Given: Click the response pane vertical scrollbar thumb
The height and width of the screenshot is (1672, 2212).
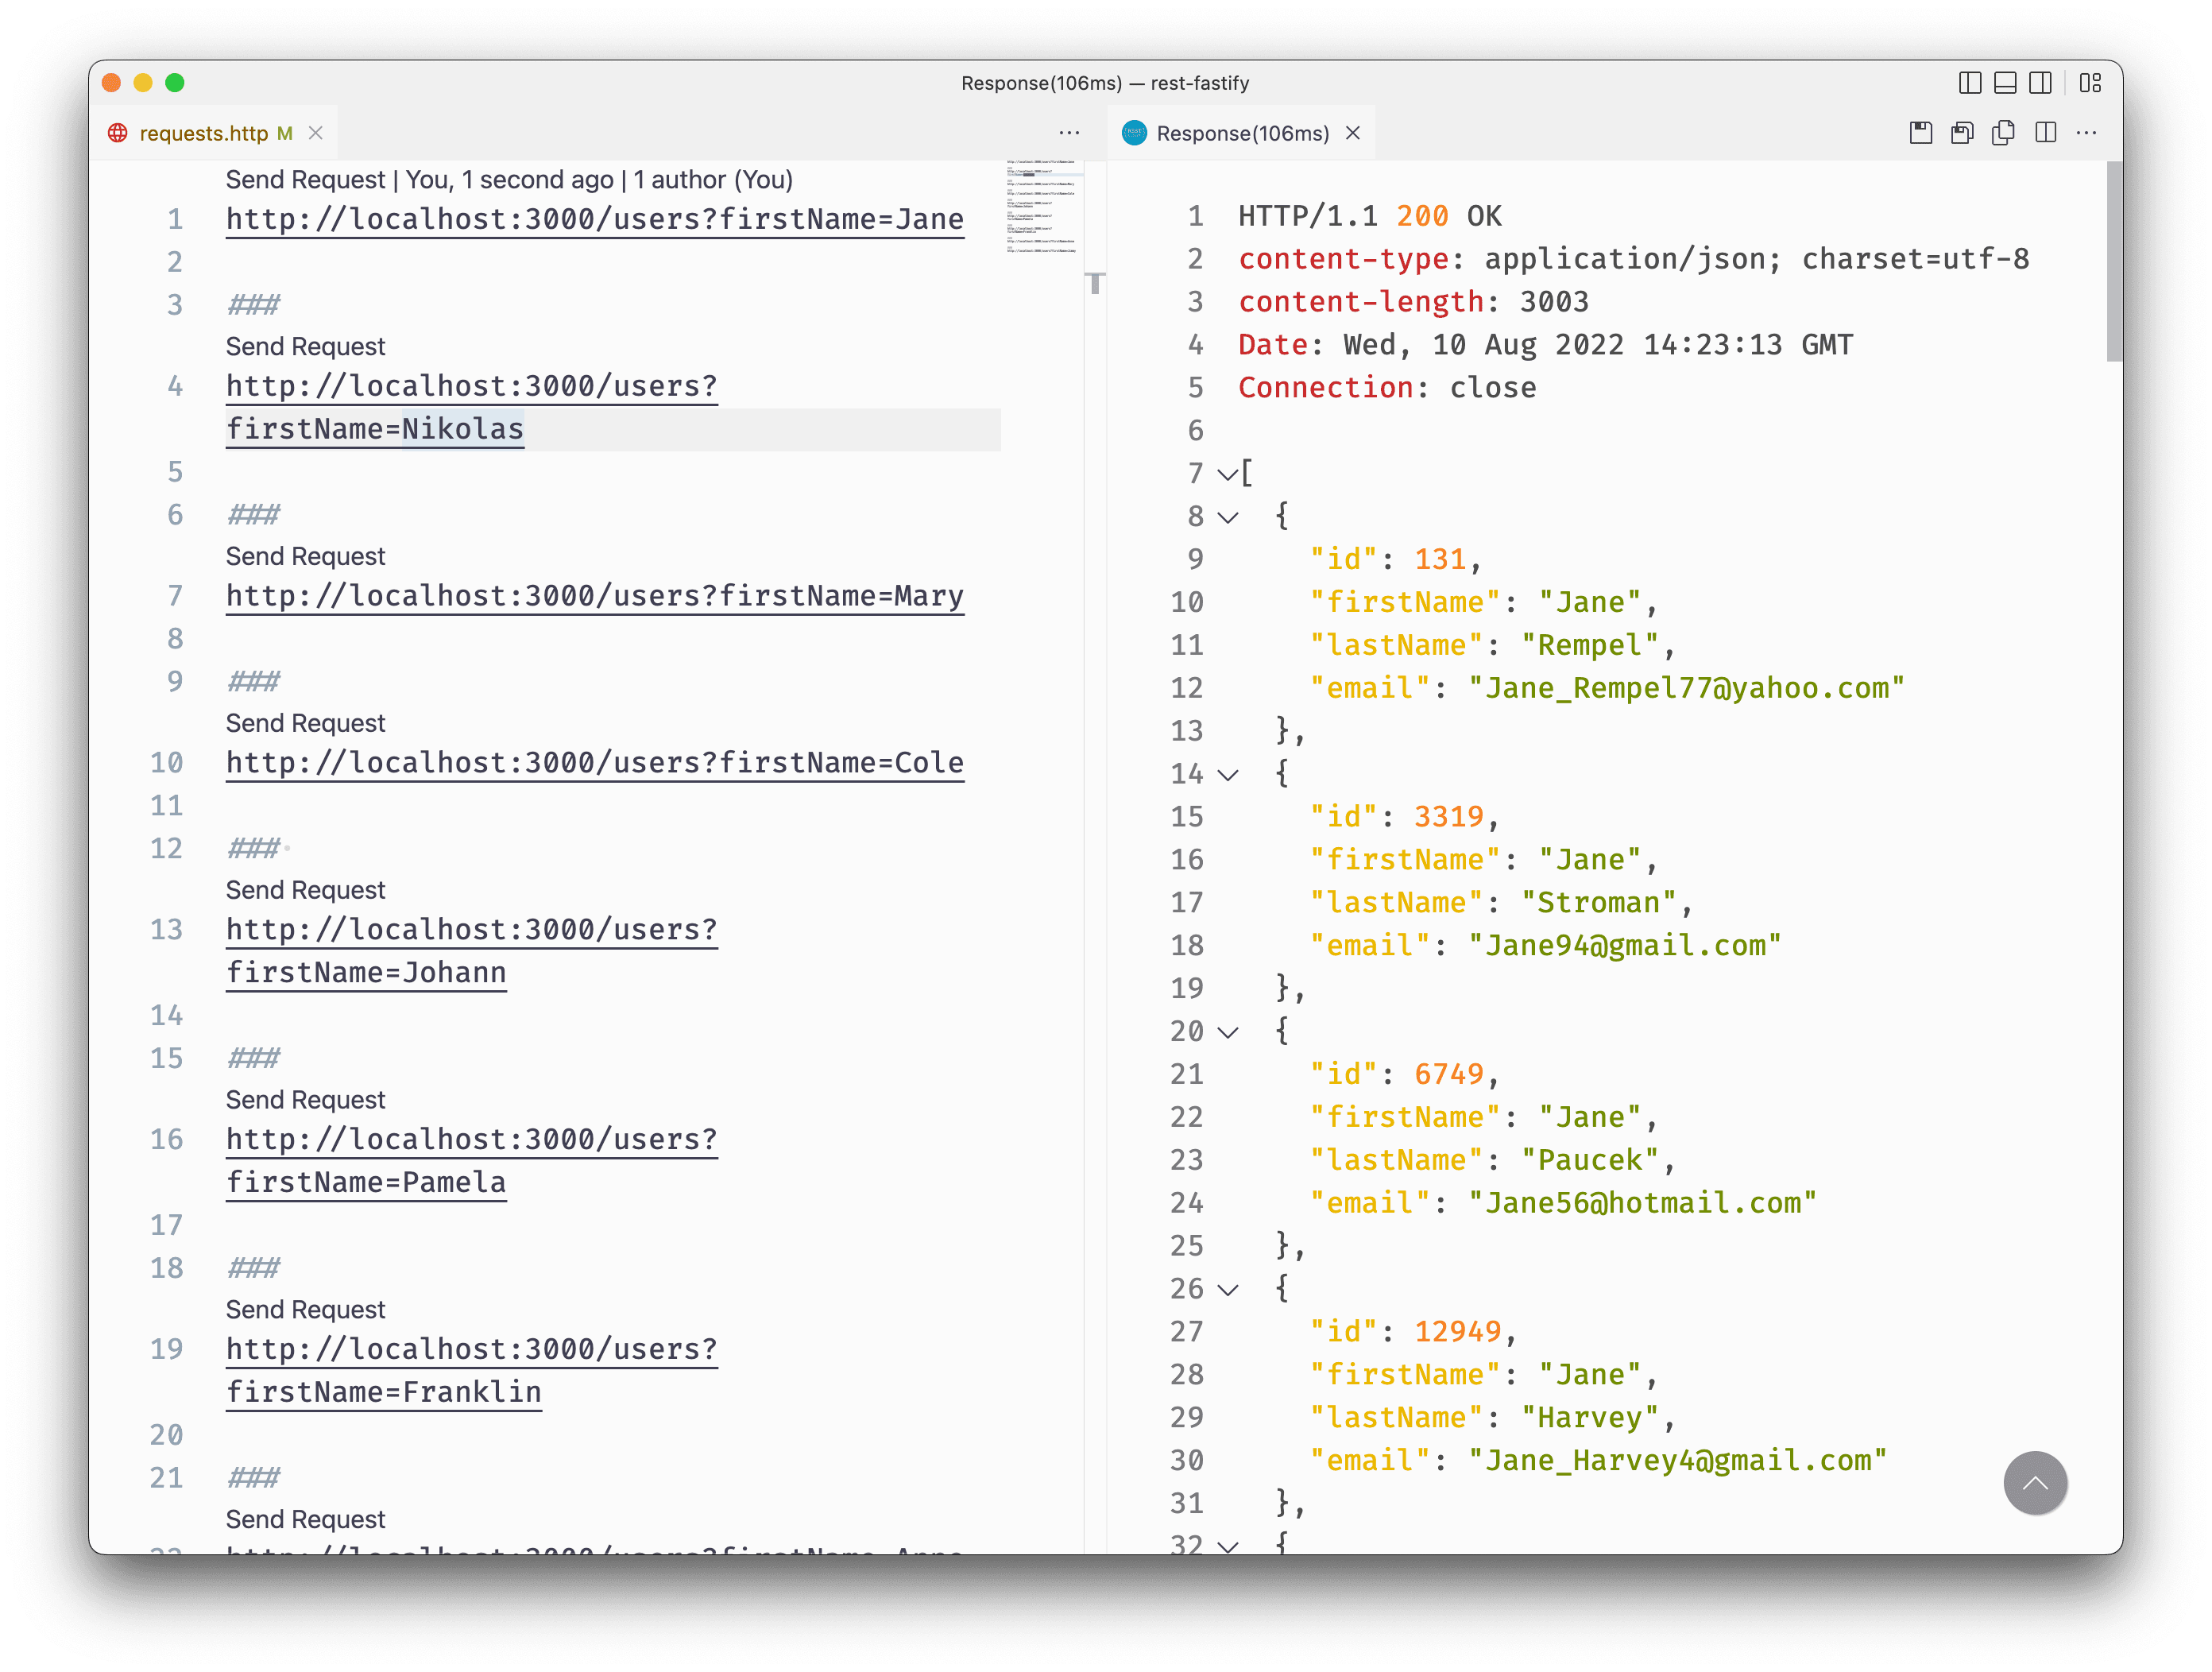Looking at the screenshot, I should pyautogui.click(x=2113, y=260).
